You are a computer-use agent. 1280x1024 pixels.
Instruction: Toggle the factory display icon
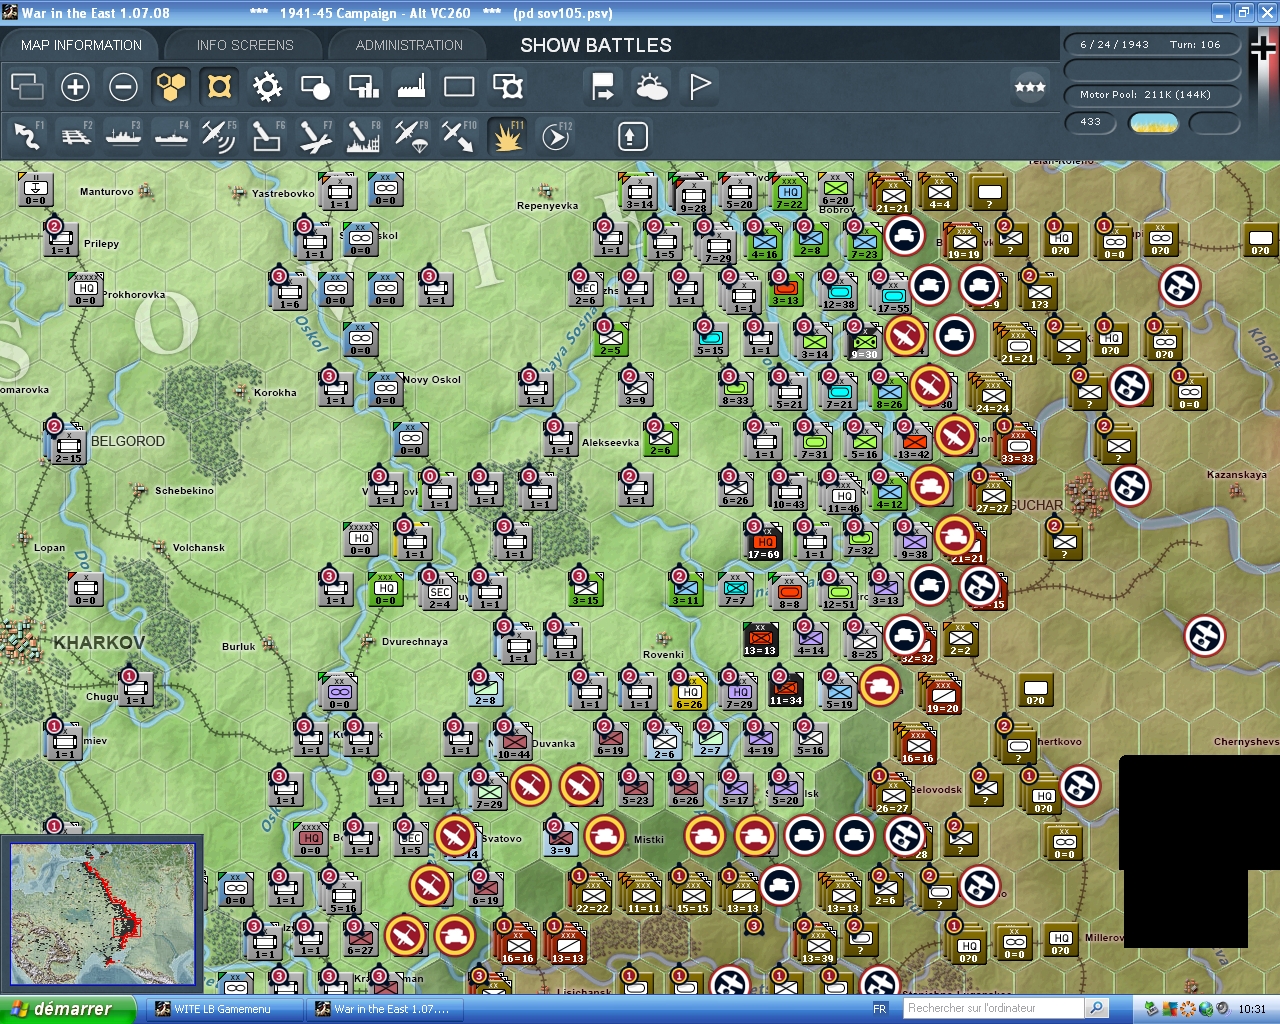[411, 87]
